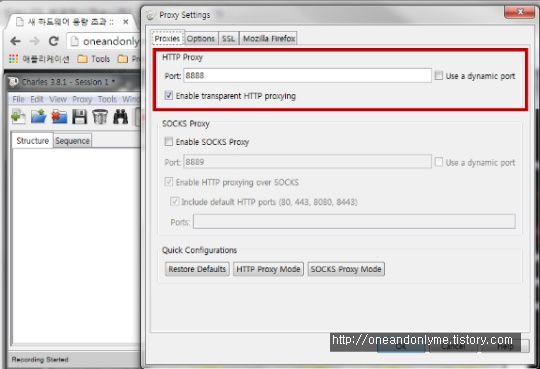Click the HTTP Proxy Port field showing 8888
540x369 pixels.
[307, 75]
